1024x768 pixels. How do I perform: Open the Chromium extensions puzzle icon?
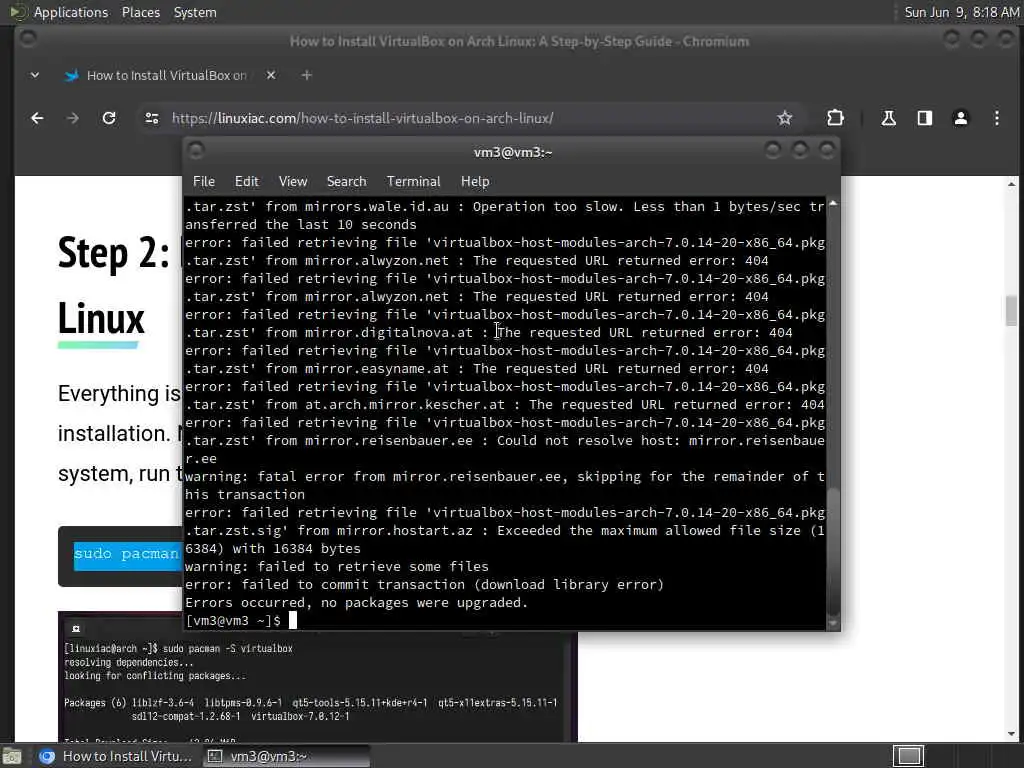point(835,118)
